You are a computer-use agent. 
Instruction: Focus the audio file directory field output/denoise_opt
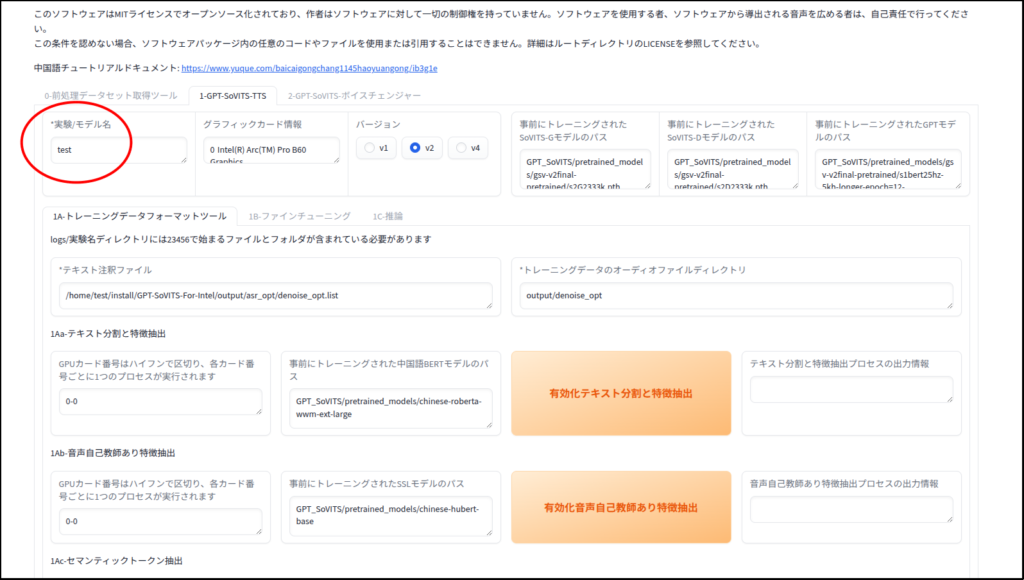[736, 296]
